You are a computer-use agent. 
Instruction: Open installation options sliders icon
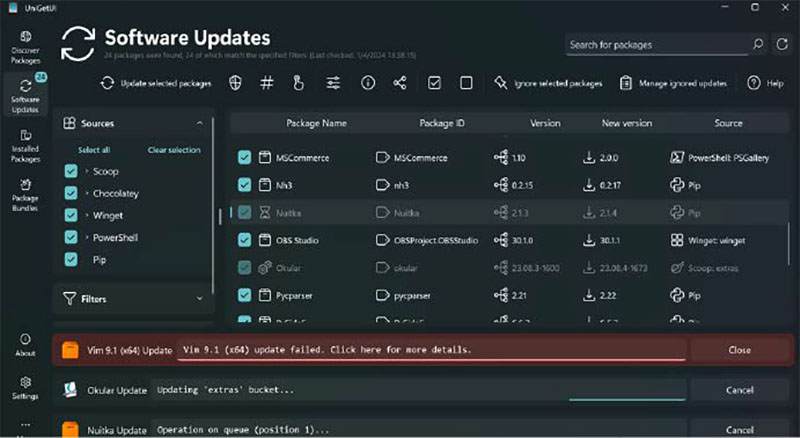coord(333,83)
